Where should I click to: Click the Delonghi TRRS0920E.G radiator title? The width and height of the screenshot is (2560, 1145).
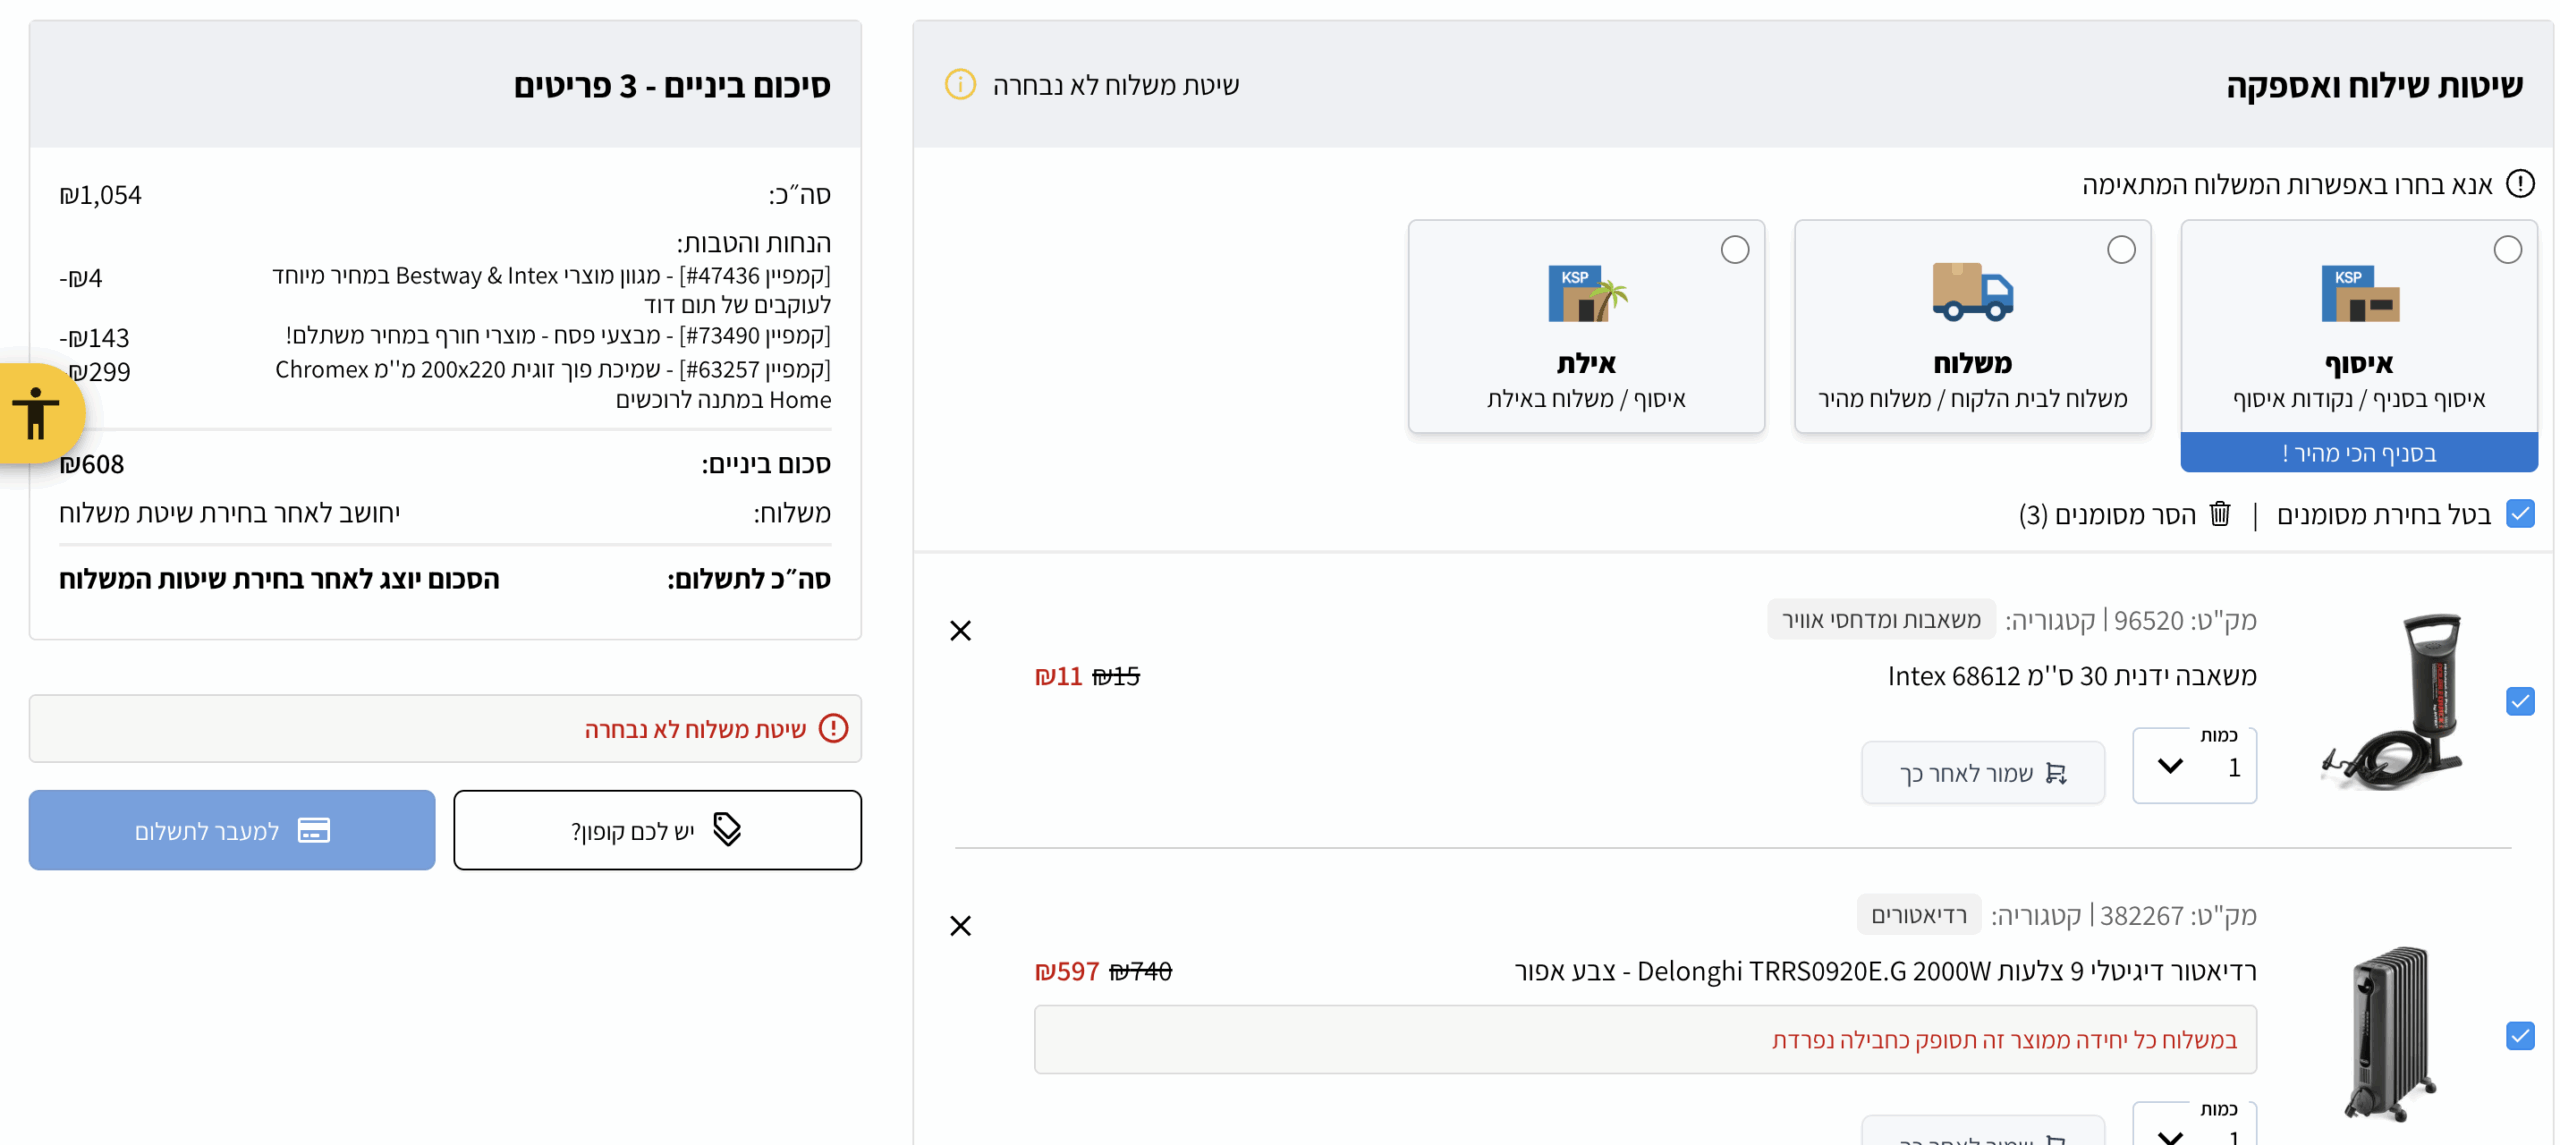coord(1884,971)
